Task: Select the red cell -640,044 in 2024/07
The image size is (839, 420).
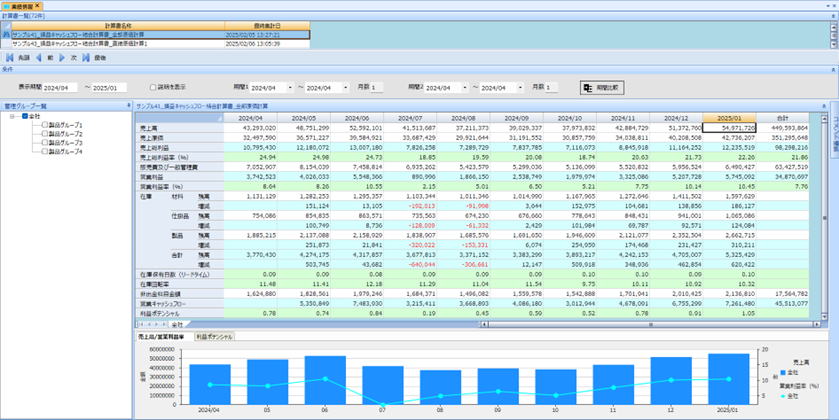Action: coord(410,265)
